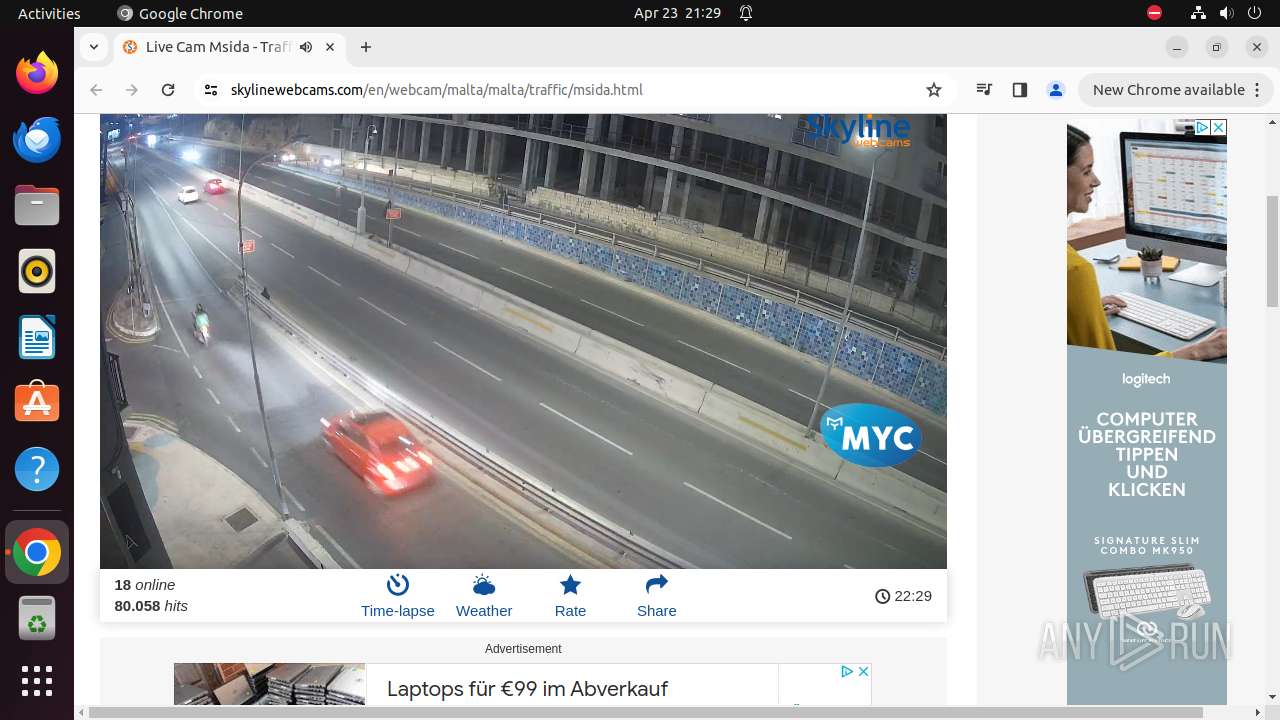Restore the Chrome window size
Image resolution: width=1280 pixels, height=720 pixels.
click(x=1217, y=47)
